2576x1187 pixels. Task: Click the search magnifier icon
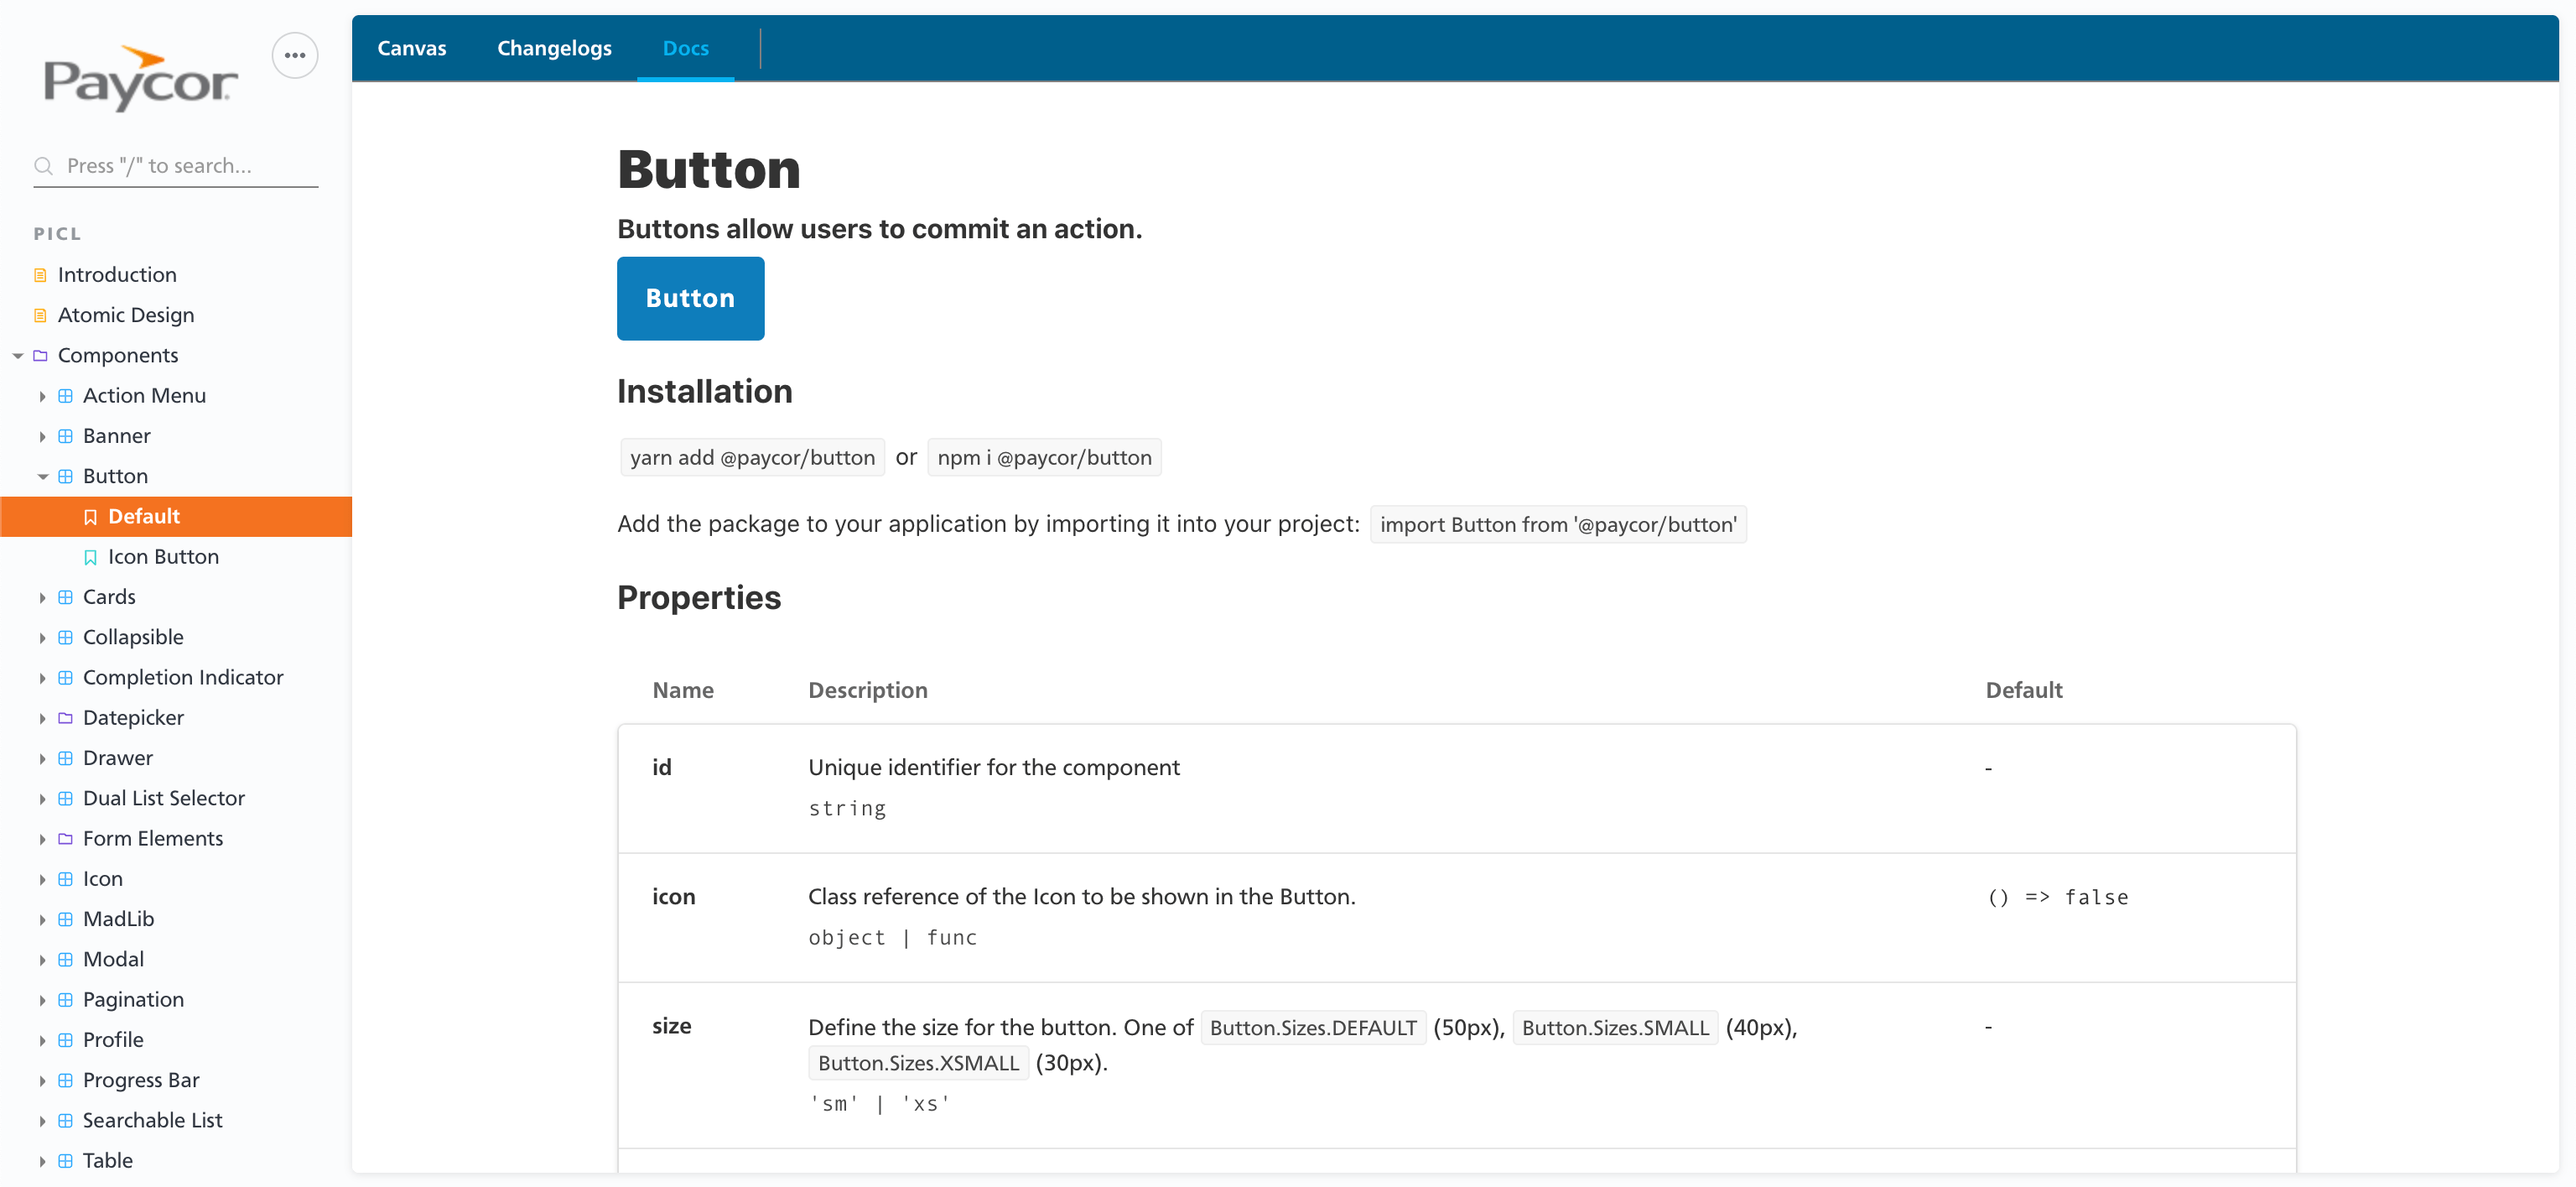(43, 166)
